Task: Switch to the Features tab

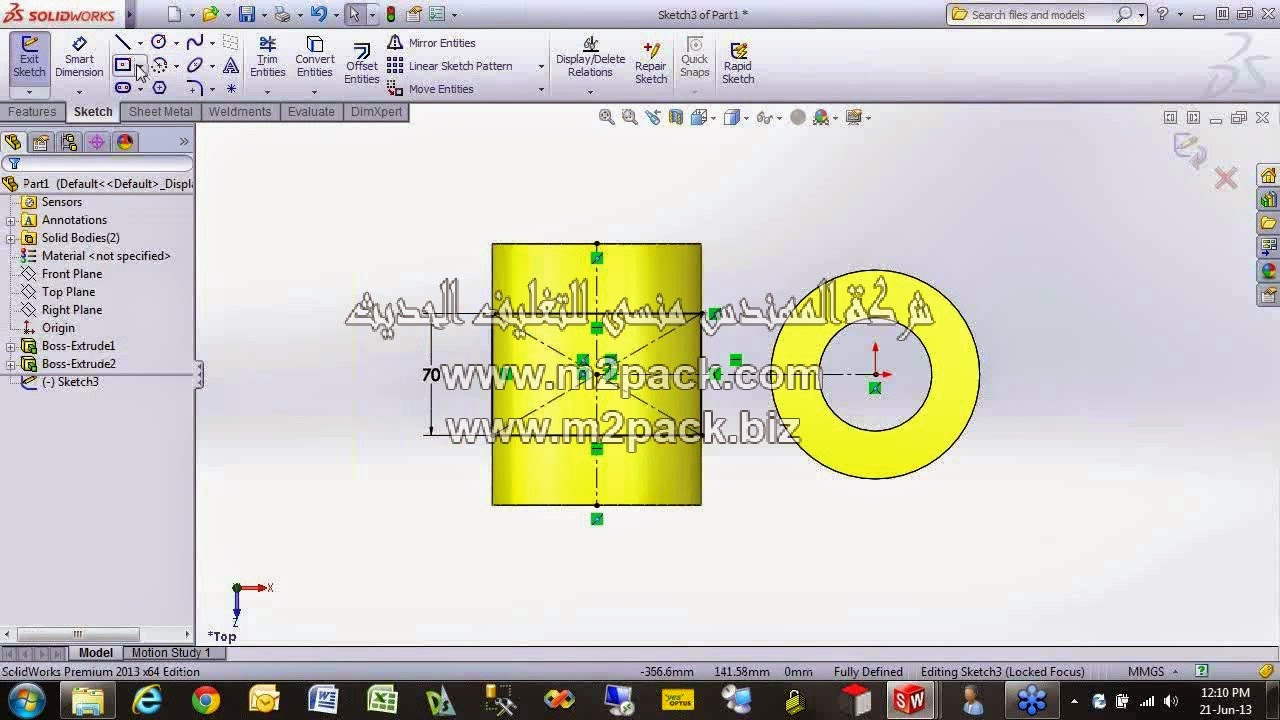Action: (x=32, y=112)
